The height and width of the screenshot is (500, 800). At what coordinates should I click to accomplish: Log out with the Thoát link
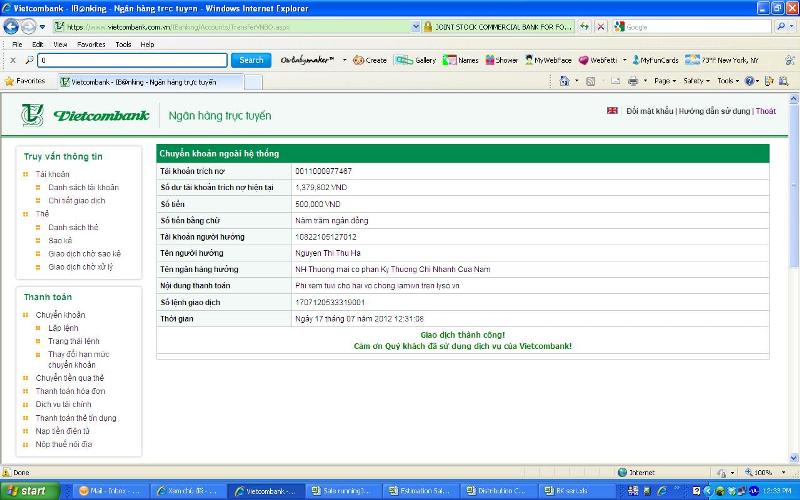(765, 111)
